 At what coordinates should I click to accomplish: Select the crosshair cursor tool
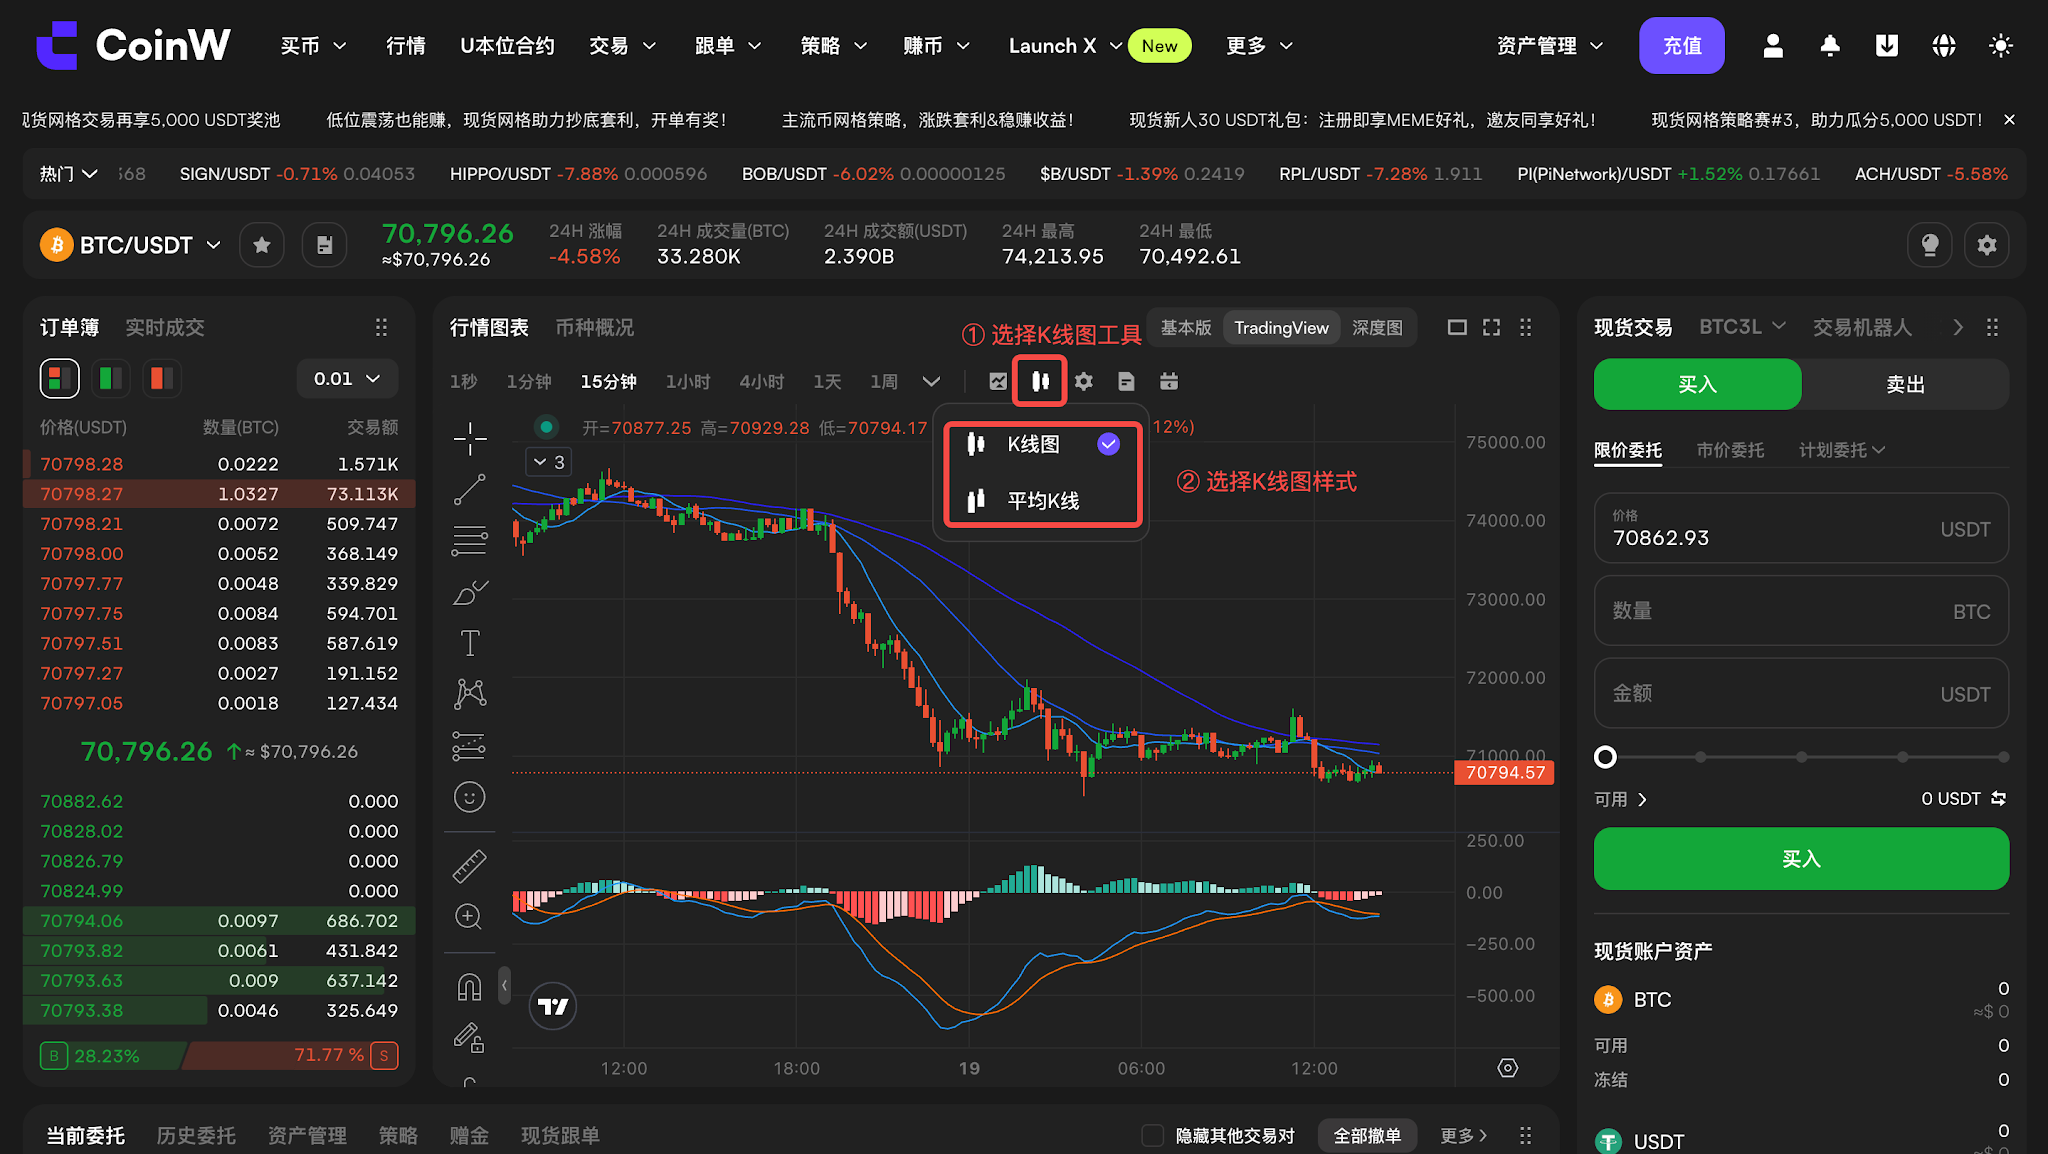[470, 438]
